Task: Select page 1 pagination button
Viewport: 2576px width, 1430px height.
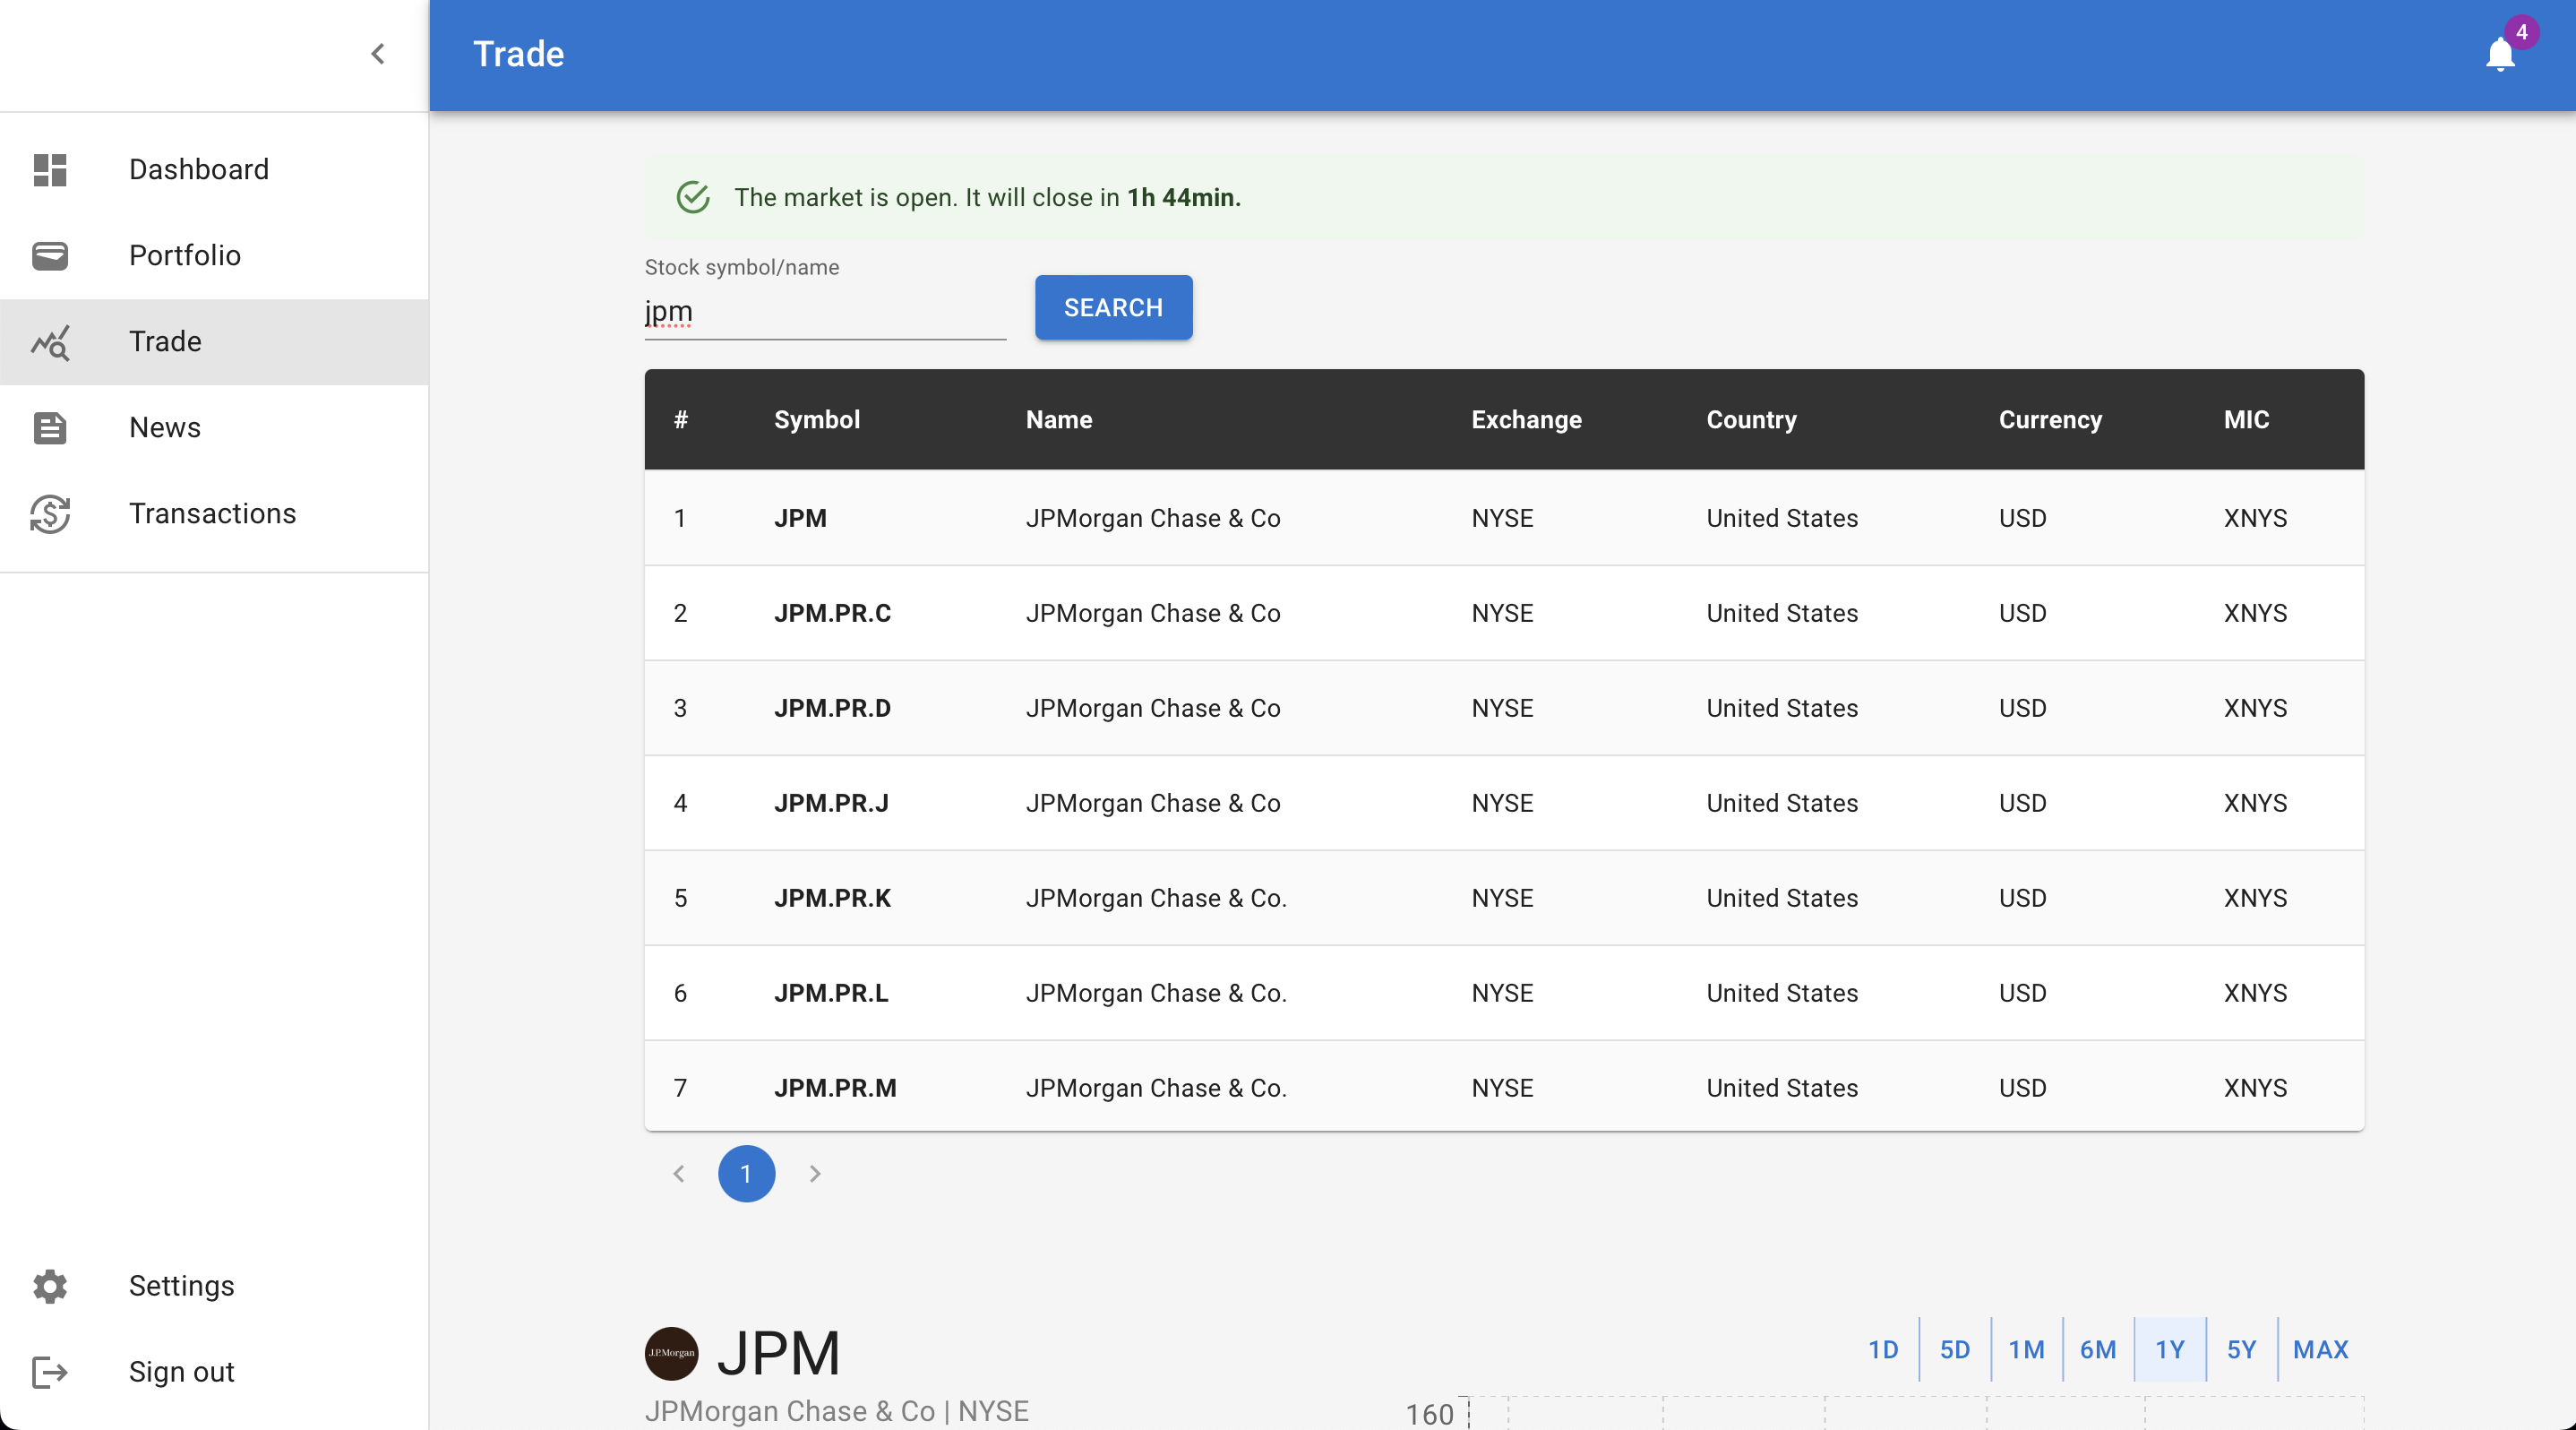Action: (x=746, y=1173)
